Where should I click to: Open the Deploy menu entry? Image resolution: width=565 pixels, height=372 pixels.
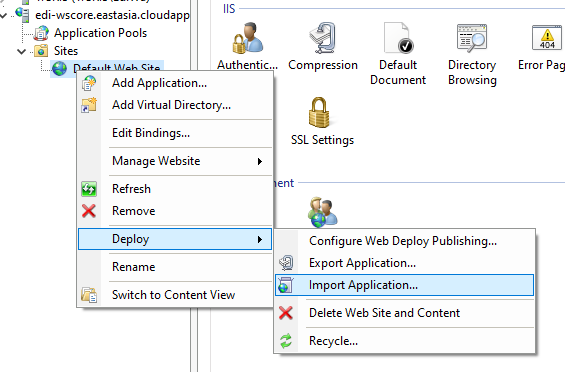(x=175, y=239)
